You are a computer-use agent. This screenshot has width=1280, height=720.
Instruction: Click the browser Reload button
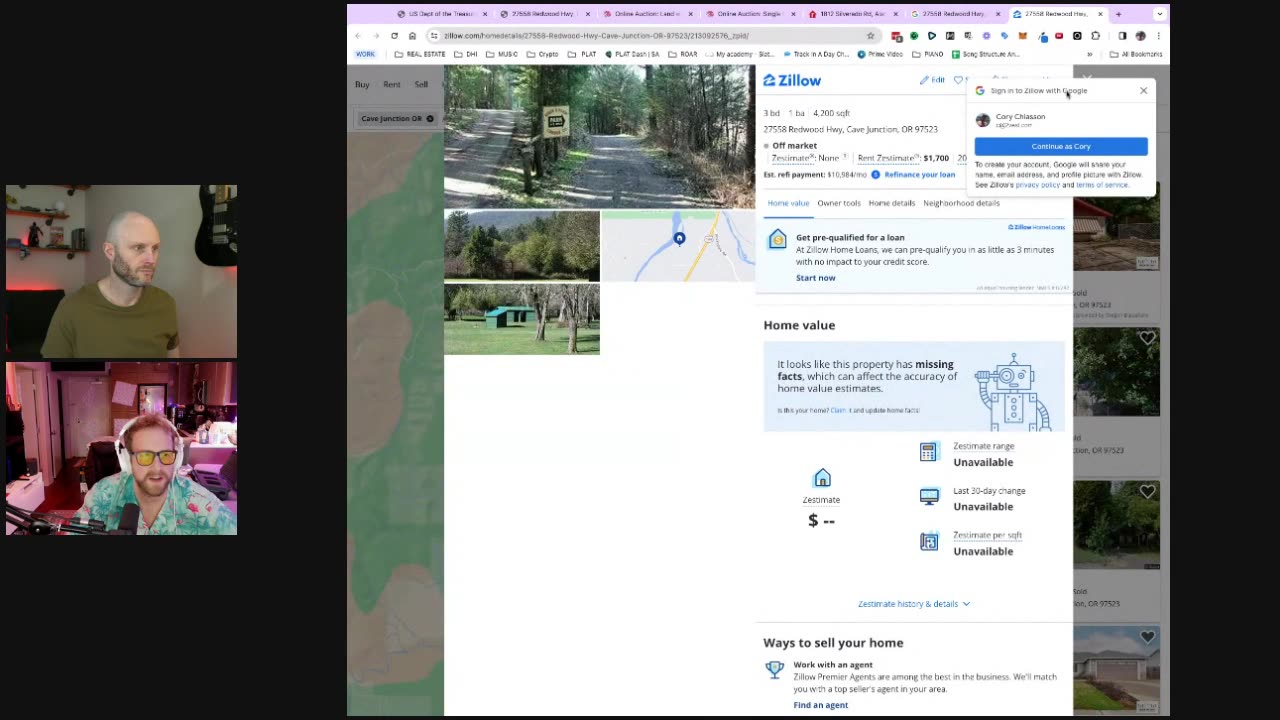[394, 36]
